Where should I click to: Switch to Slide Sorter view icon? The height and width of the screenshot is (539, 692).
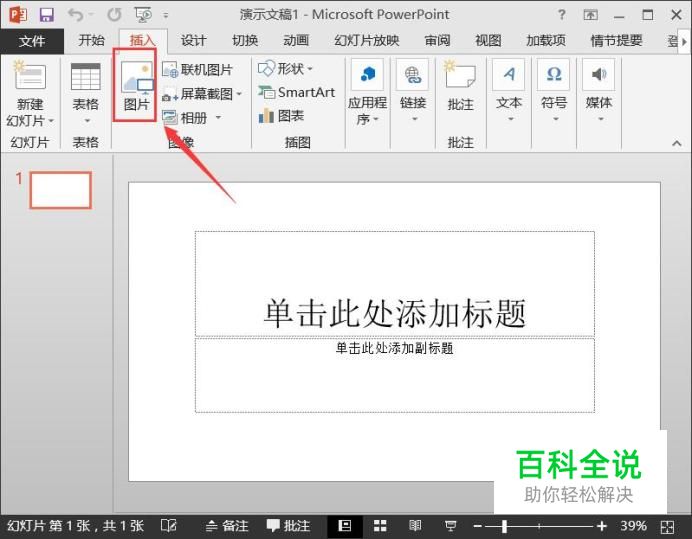[x=380, y=526]
